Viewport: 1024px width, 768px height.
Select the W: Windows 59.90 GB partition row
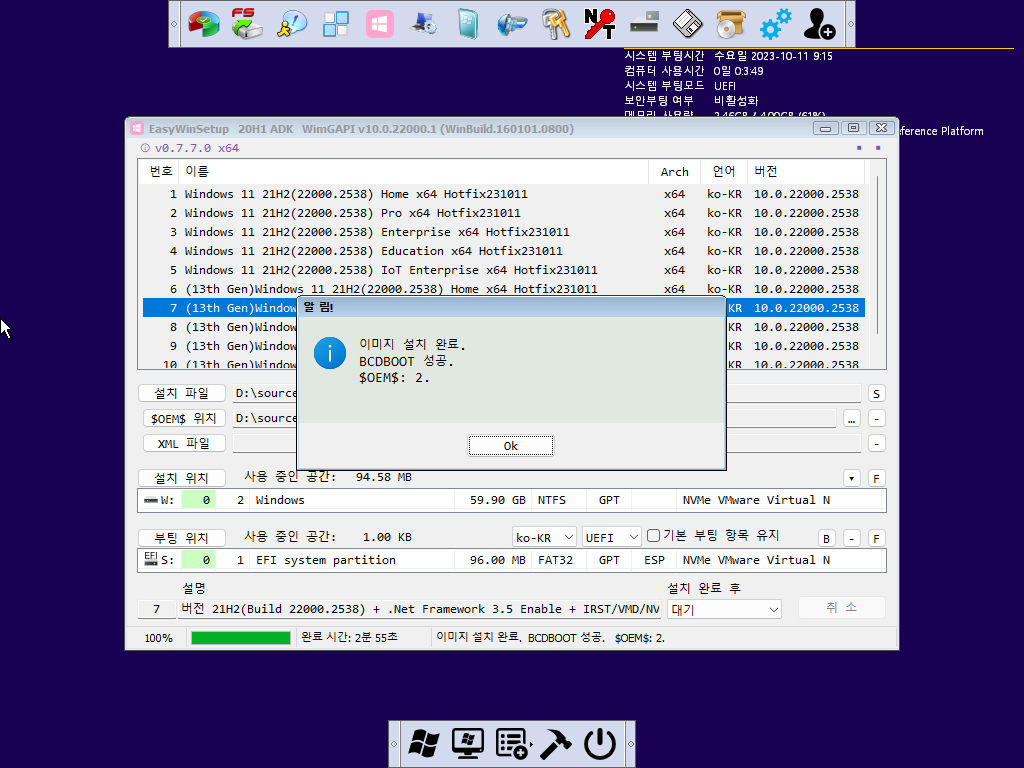pyautogui.click(x=511, y=500)
